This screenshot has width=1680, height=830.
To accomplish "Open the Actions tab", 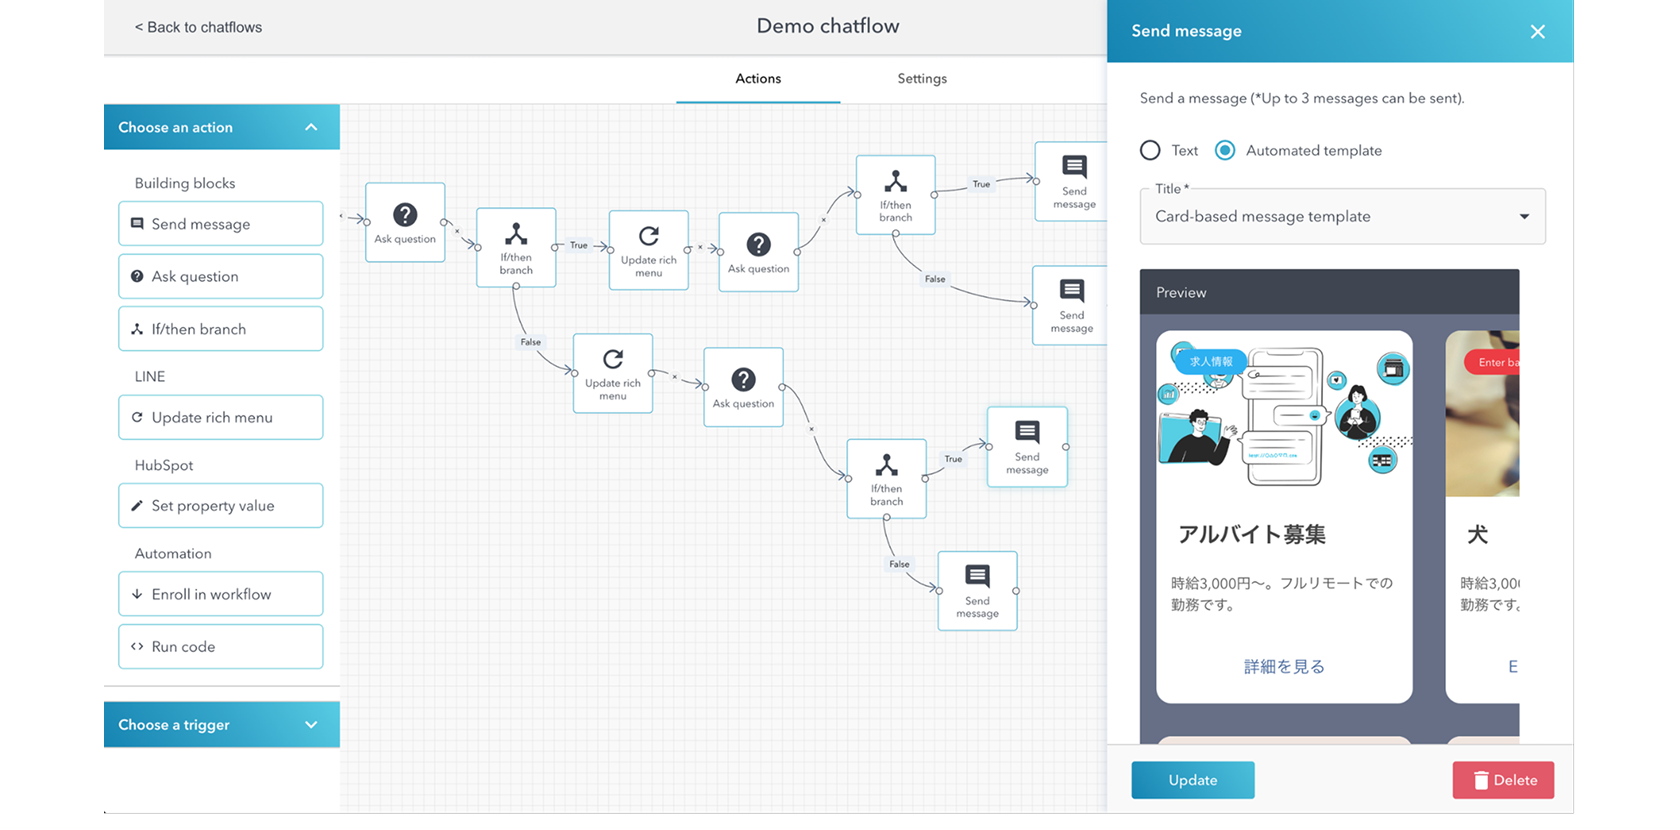I will coord(758,79).
